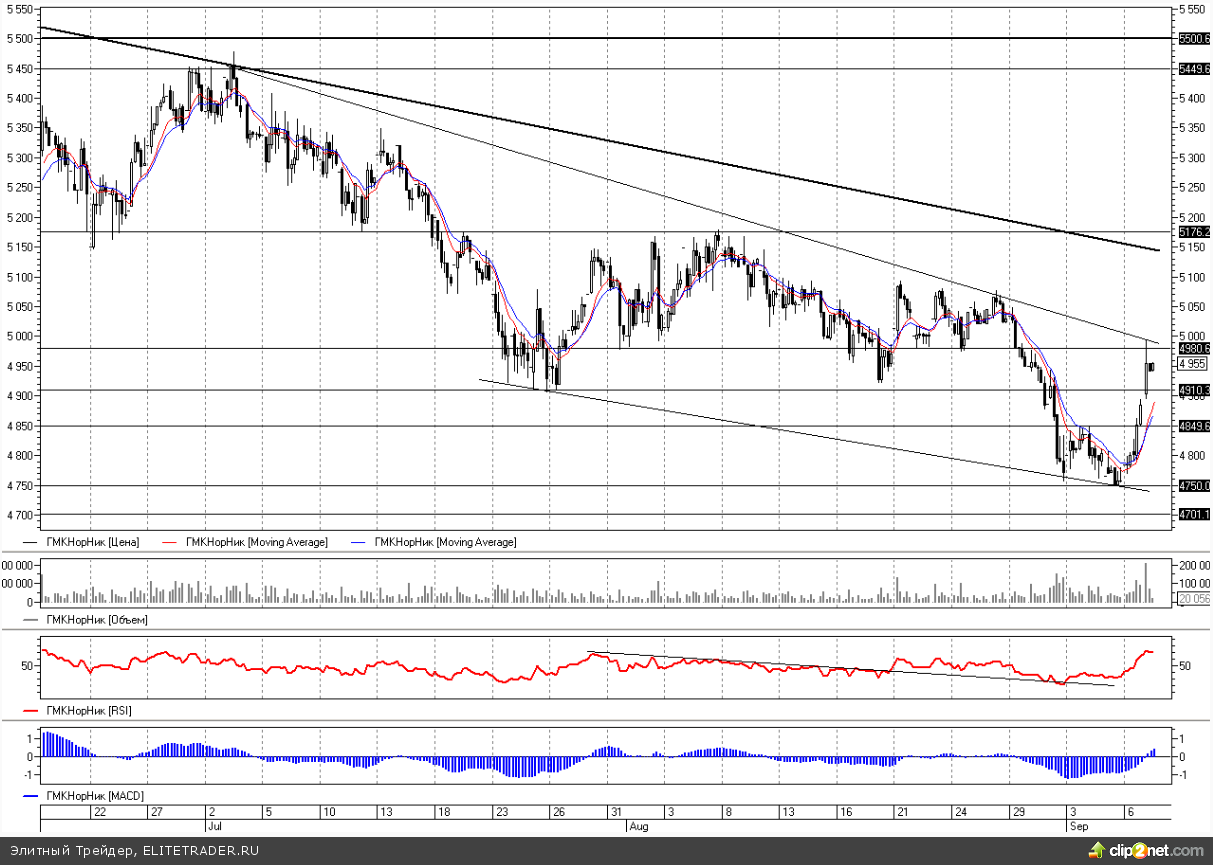
Task: Click the red RSI legend line marker
Action: point(29,711)
